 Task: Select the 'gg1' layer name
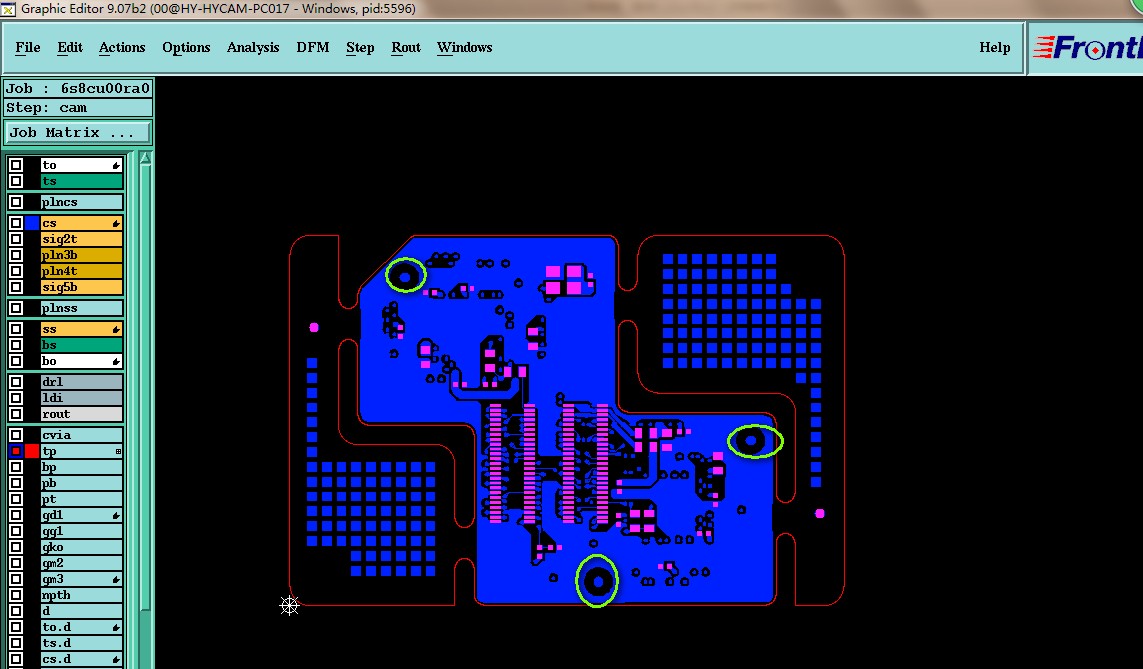pyautogui.click(x=81, y=532)
